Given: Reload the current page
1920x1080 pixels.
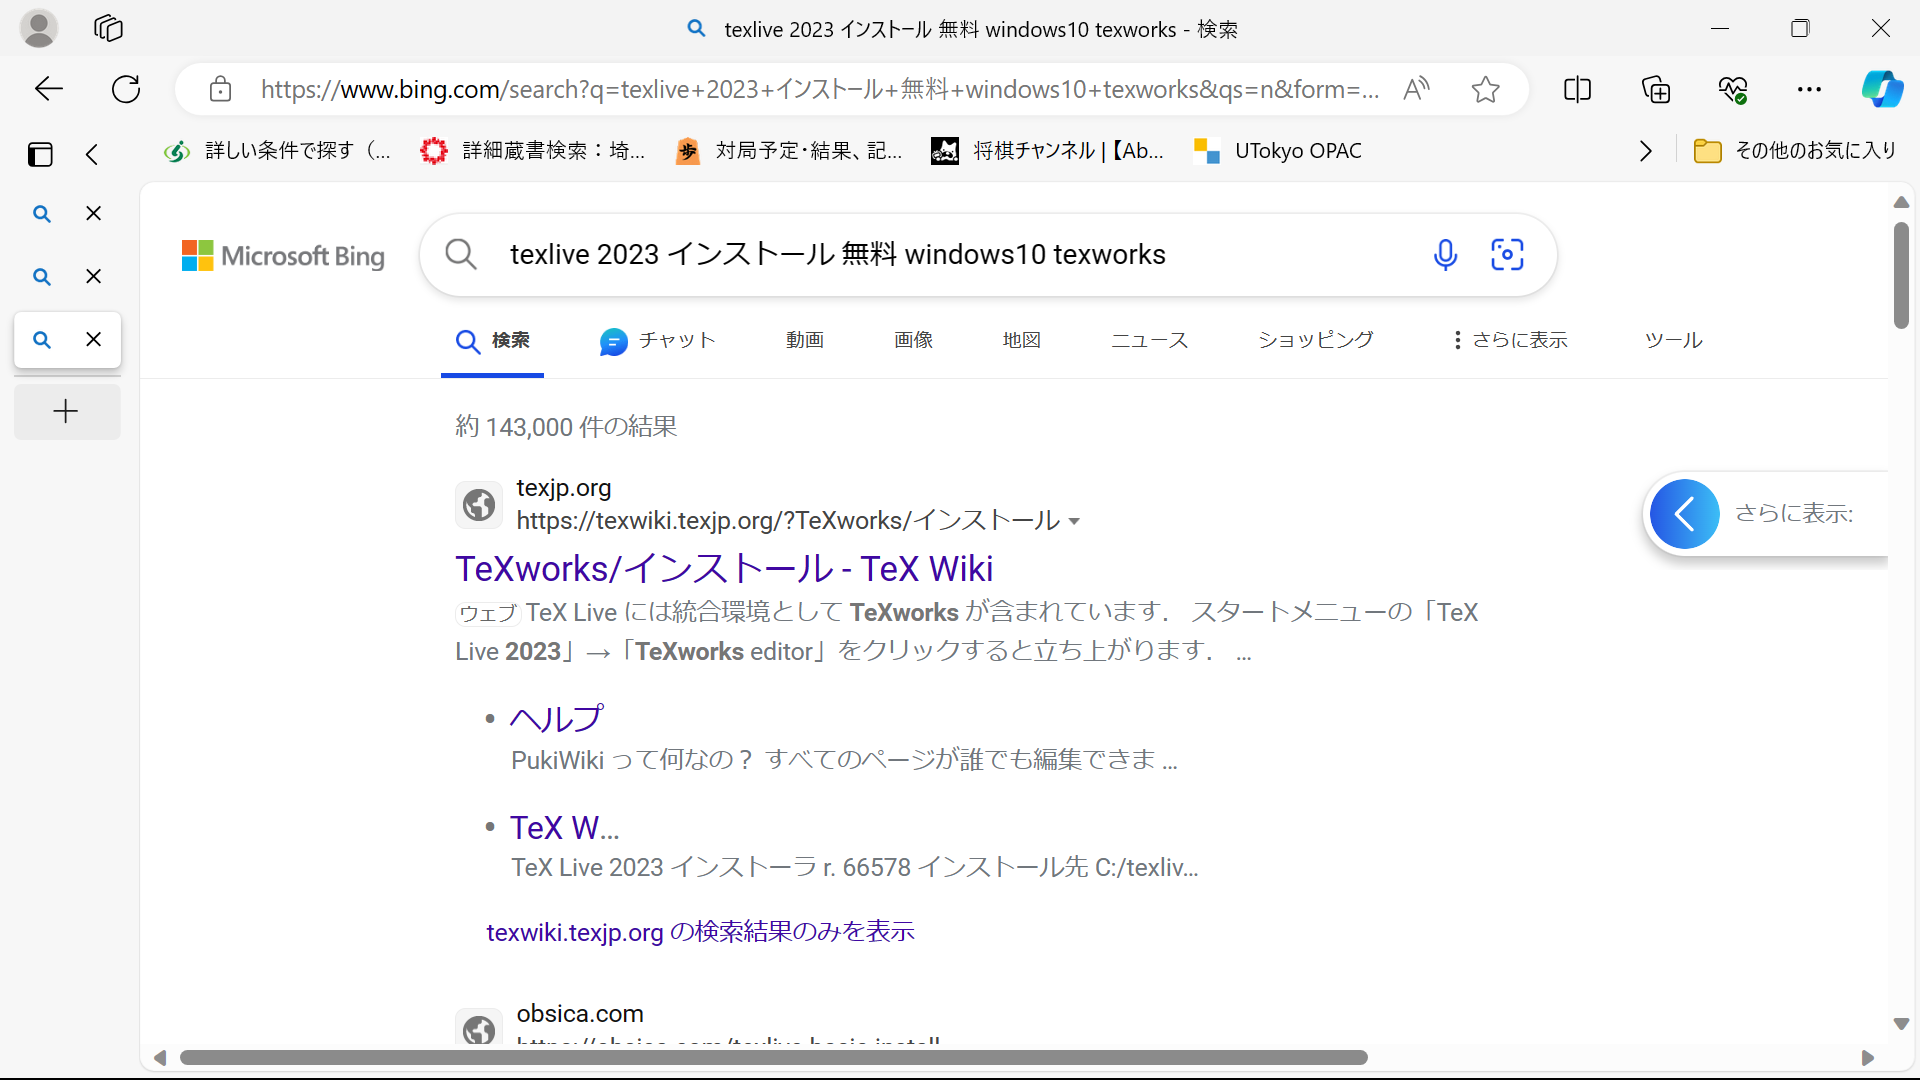Looking at the screenshot, I should point(125,89).
